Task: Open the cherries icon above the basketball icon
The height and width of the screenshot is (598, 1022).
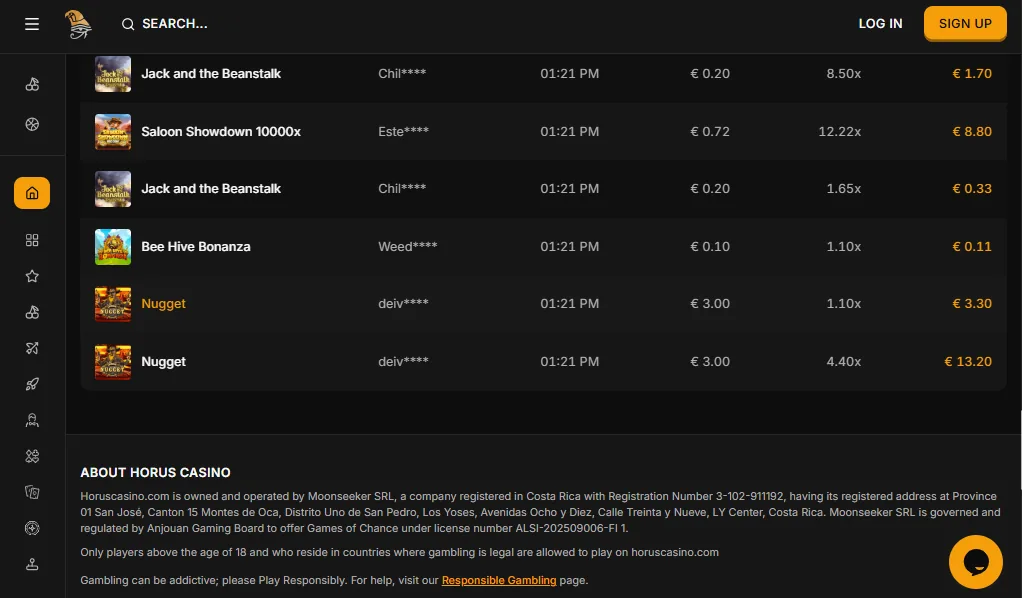Action: 32,84
